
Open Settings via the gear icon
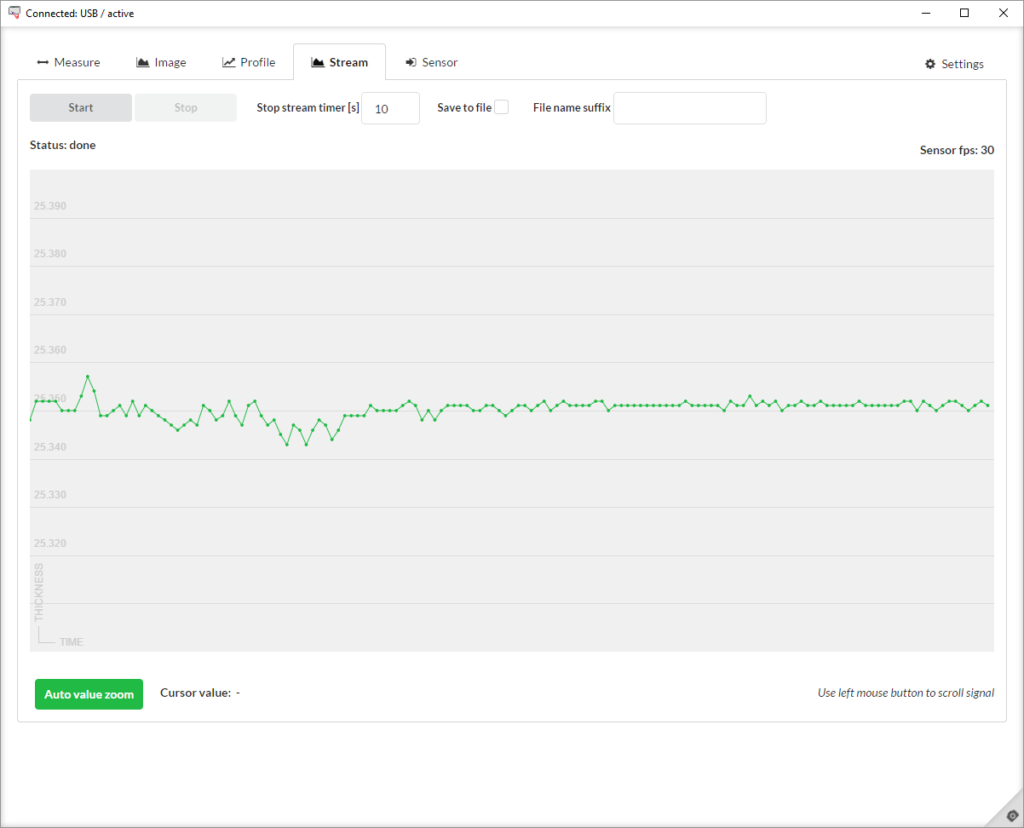point(930,64)
